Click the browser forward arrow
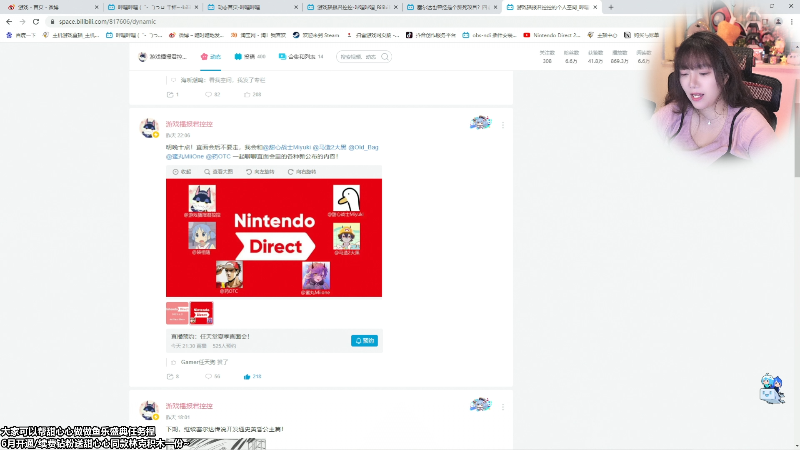The height and width of the screenshot is (450, 800). pyautogui.click(x=22, y=21)
